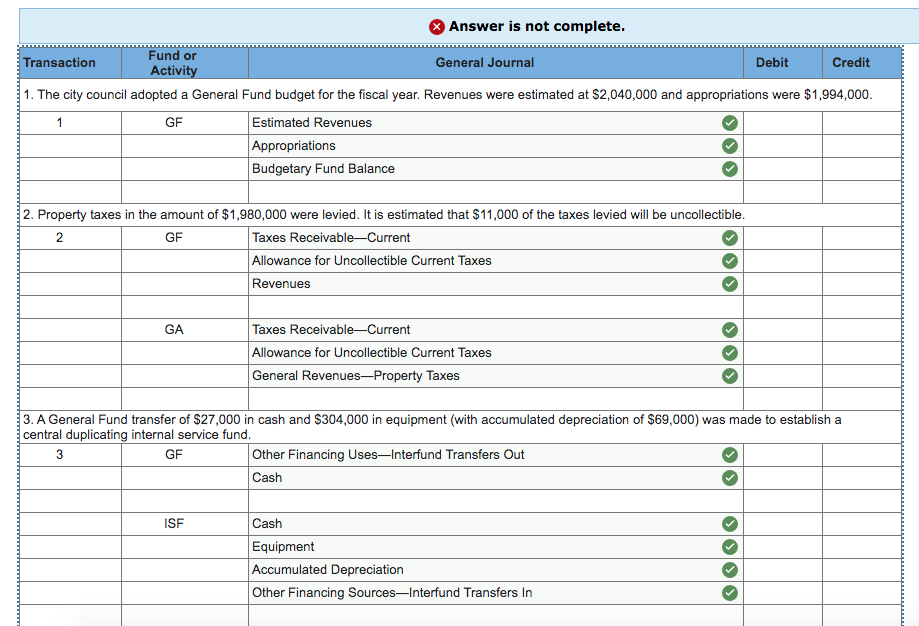This screenshot has width=919, height=626.
Task: Click Credit cell for Appropriations
Action: [862, 146]
